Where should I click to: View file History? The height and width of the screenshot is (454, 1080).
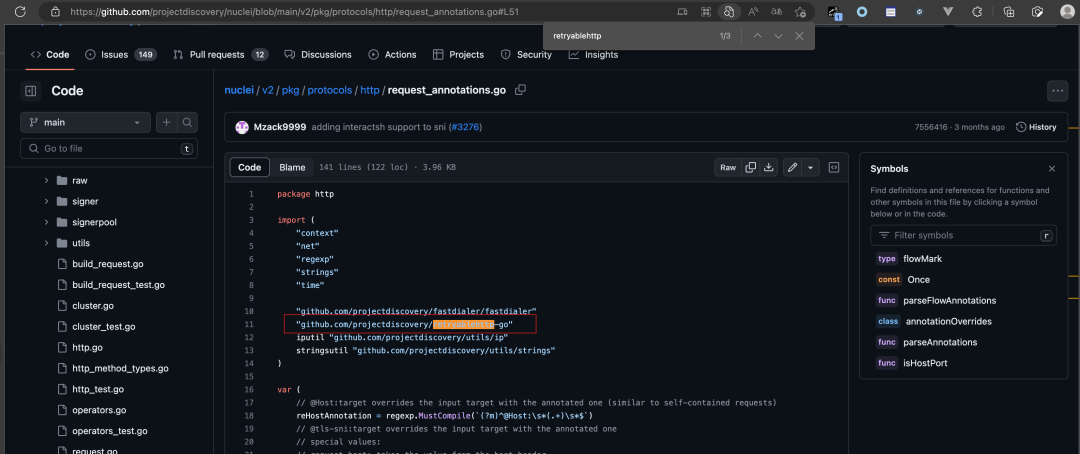point(1036,127)
